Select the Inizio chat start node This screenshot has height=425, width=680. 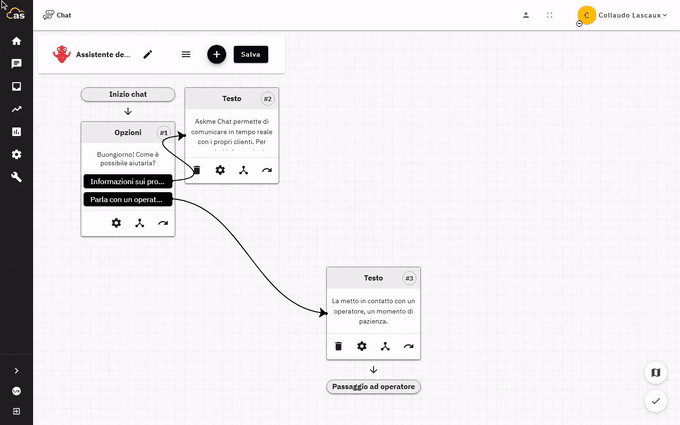pyautogui.click(x=128, y=95)
